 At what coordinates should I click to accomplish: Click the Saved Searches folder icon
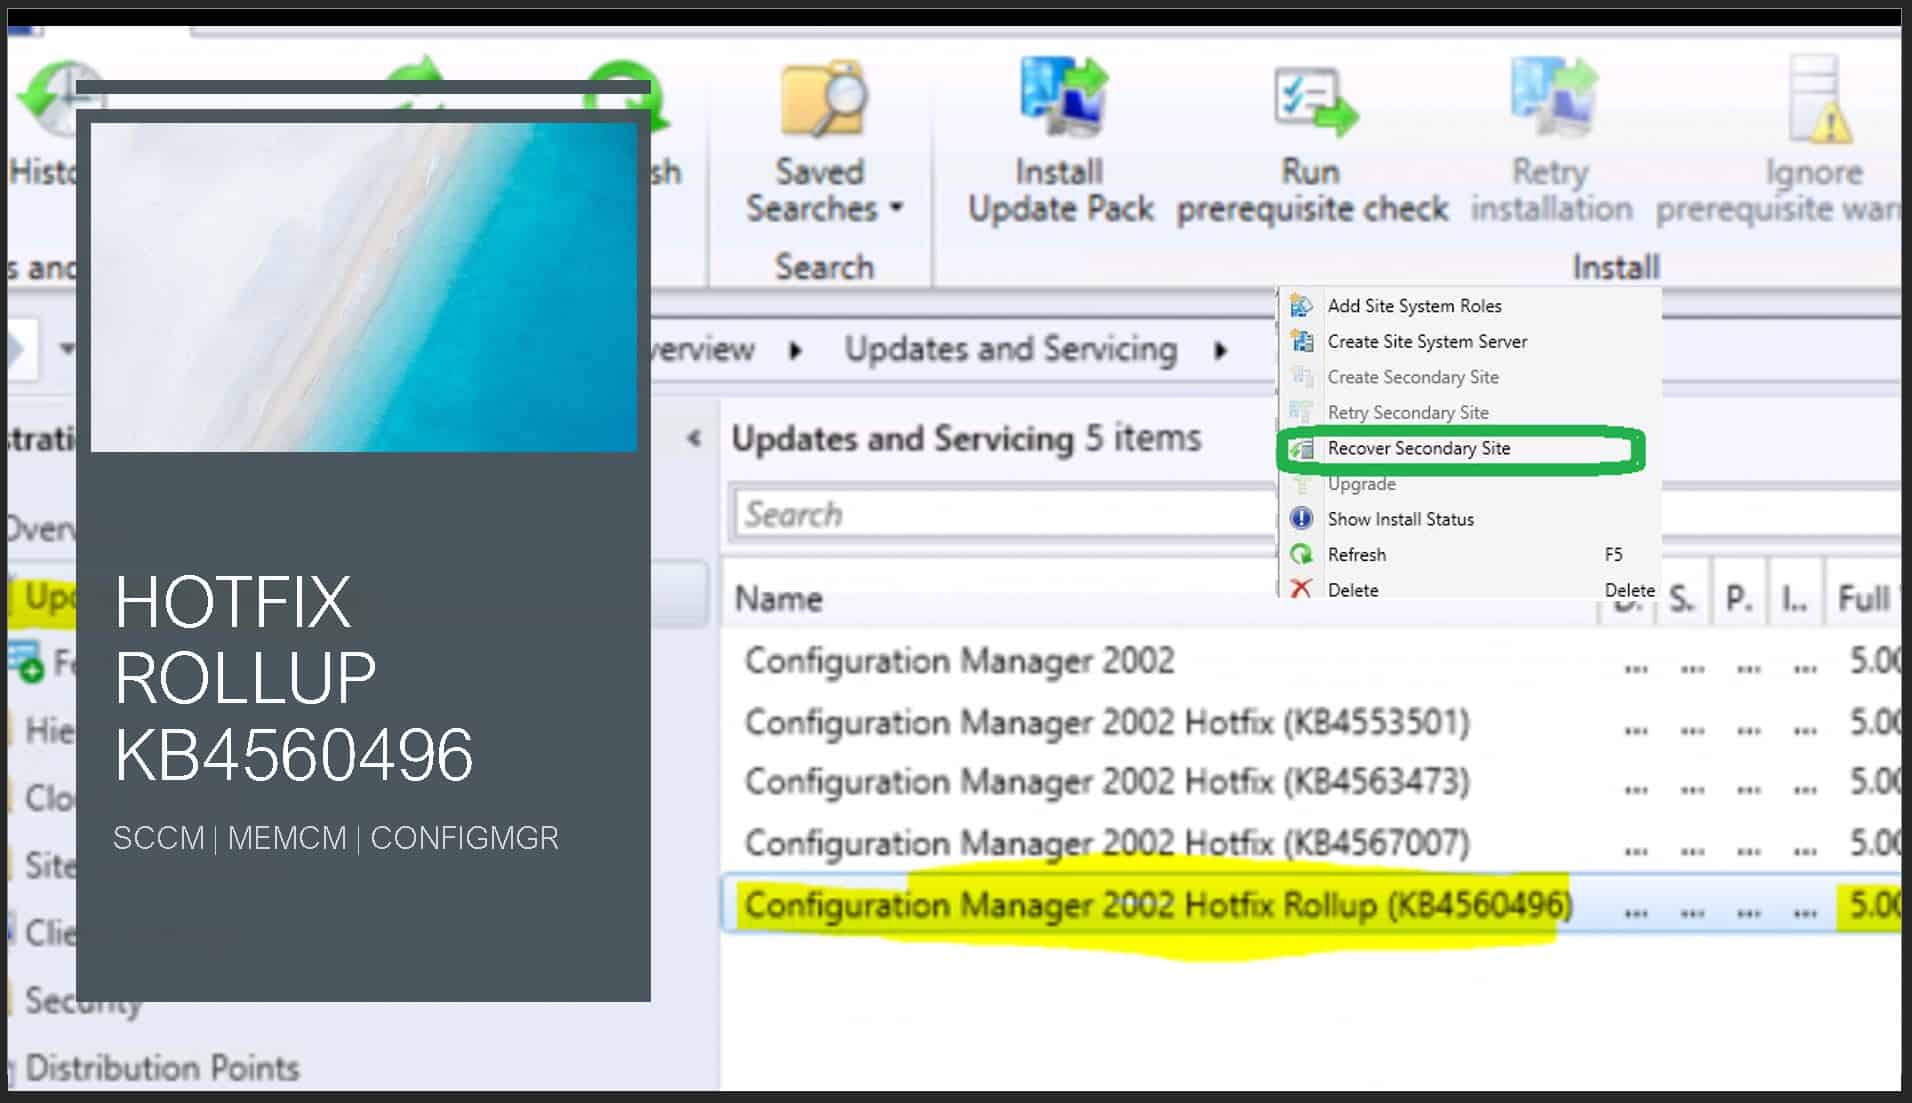click(822, 100)
